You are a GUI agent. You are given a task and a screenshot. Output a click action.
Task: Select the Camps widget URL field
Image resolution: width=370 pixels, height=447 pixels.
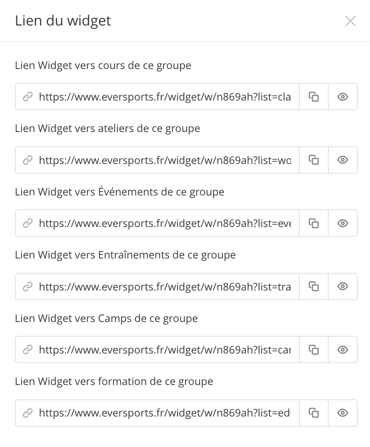[x=157, y=350]
